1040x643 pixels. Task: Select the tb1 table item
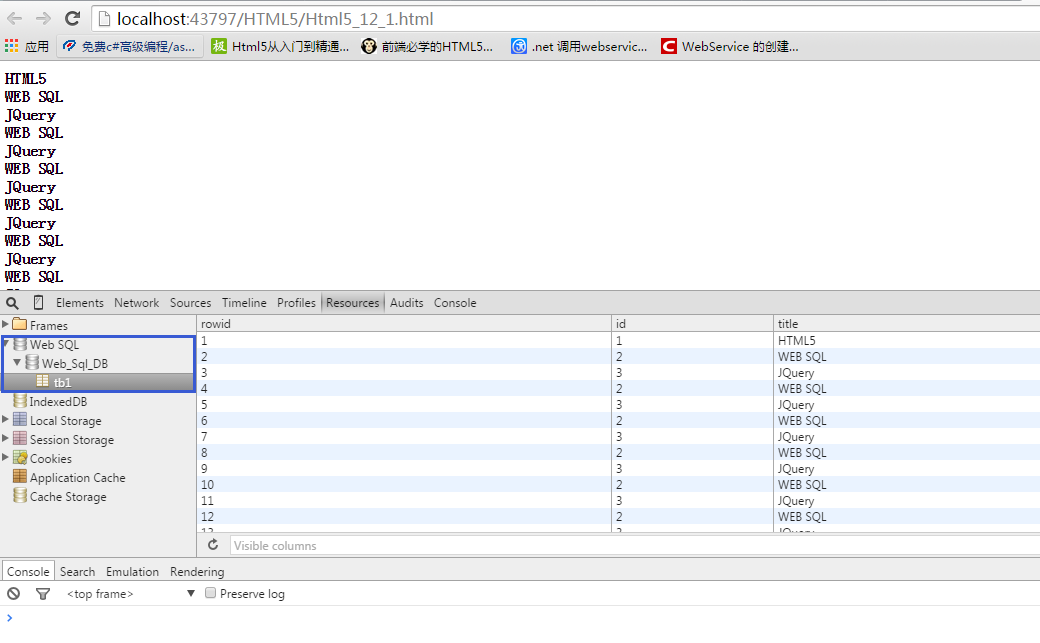coord(98,382)
